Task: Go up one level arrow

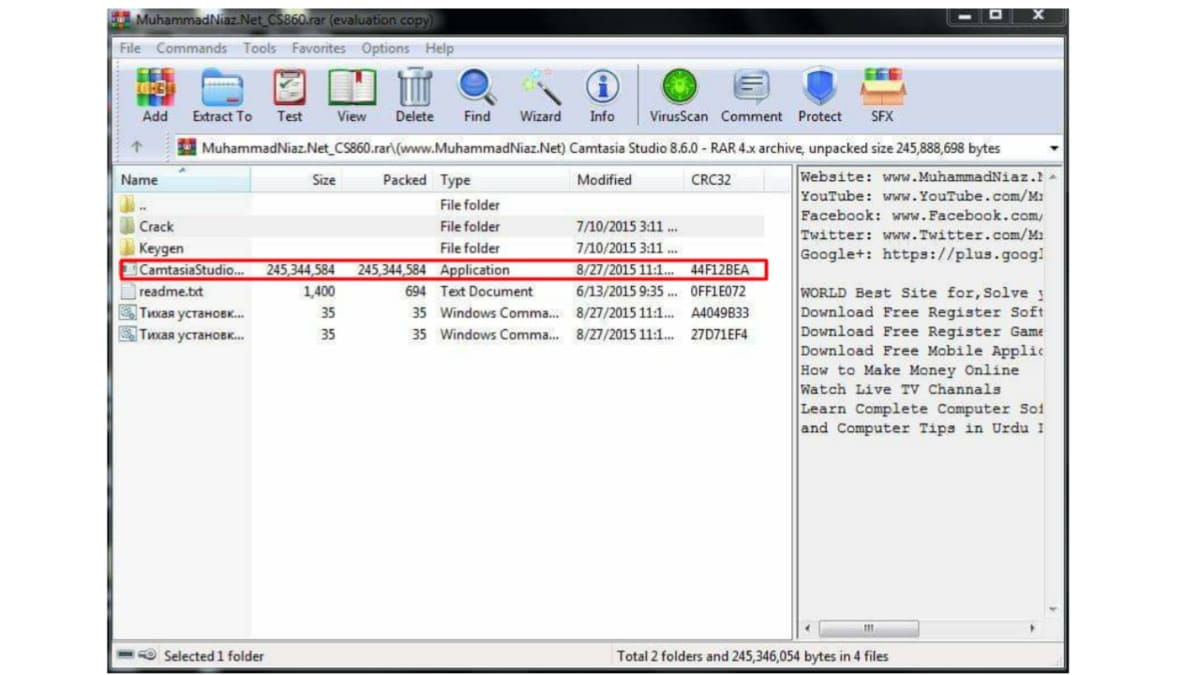Action: tap(137, 148)
